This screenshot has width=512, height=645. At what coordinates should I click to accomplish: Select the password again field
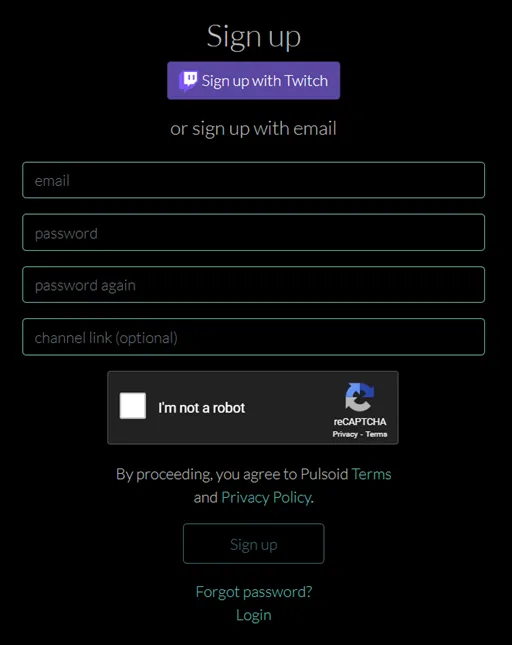(x=253, y=285)
